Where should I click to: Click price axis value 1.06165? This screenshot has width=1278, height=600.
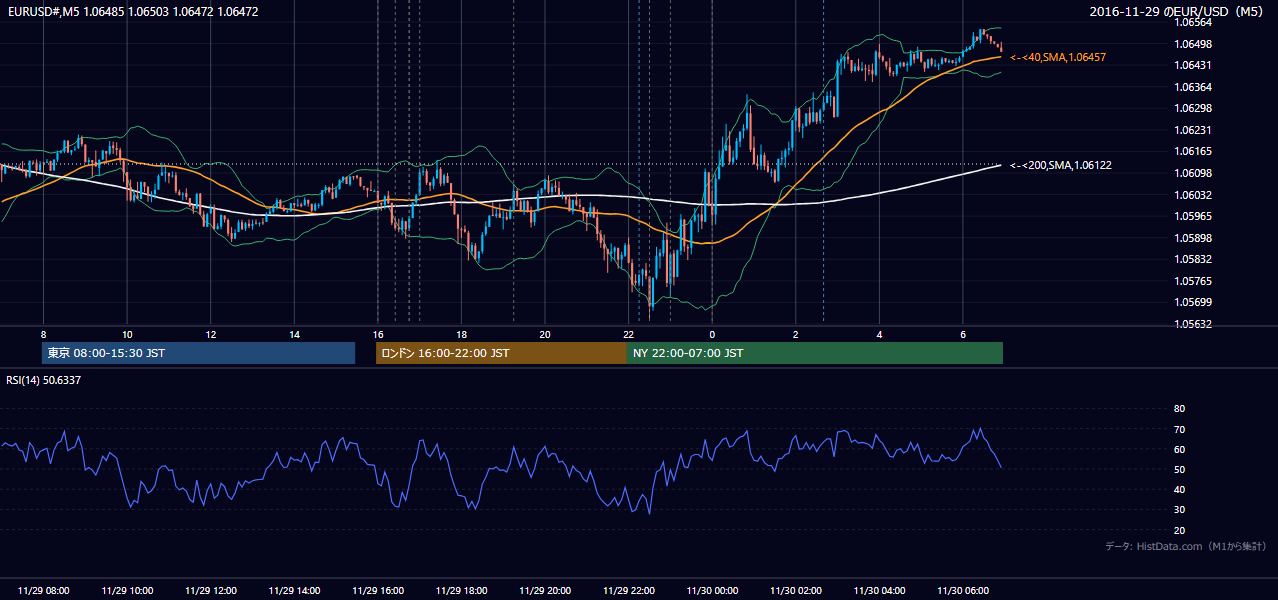tap(1193, 151)
